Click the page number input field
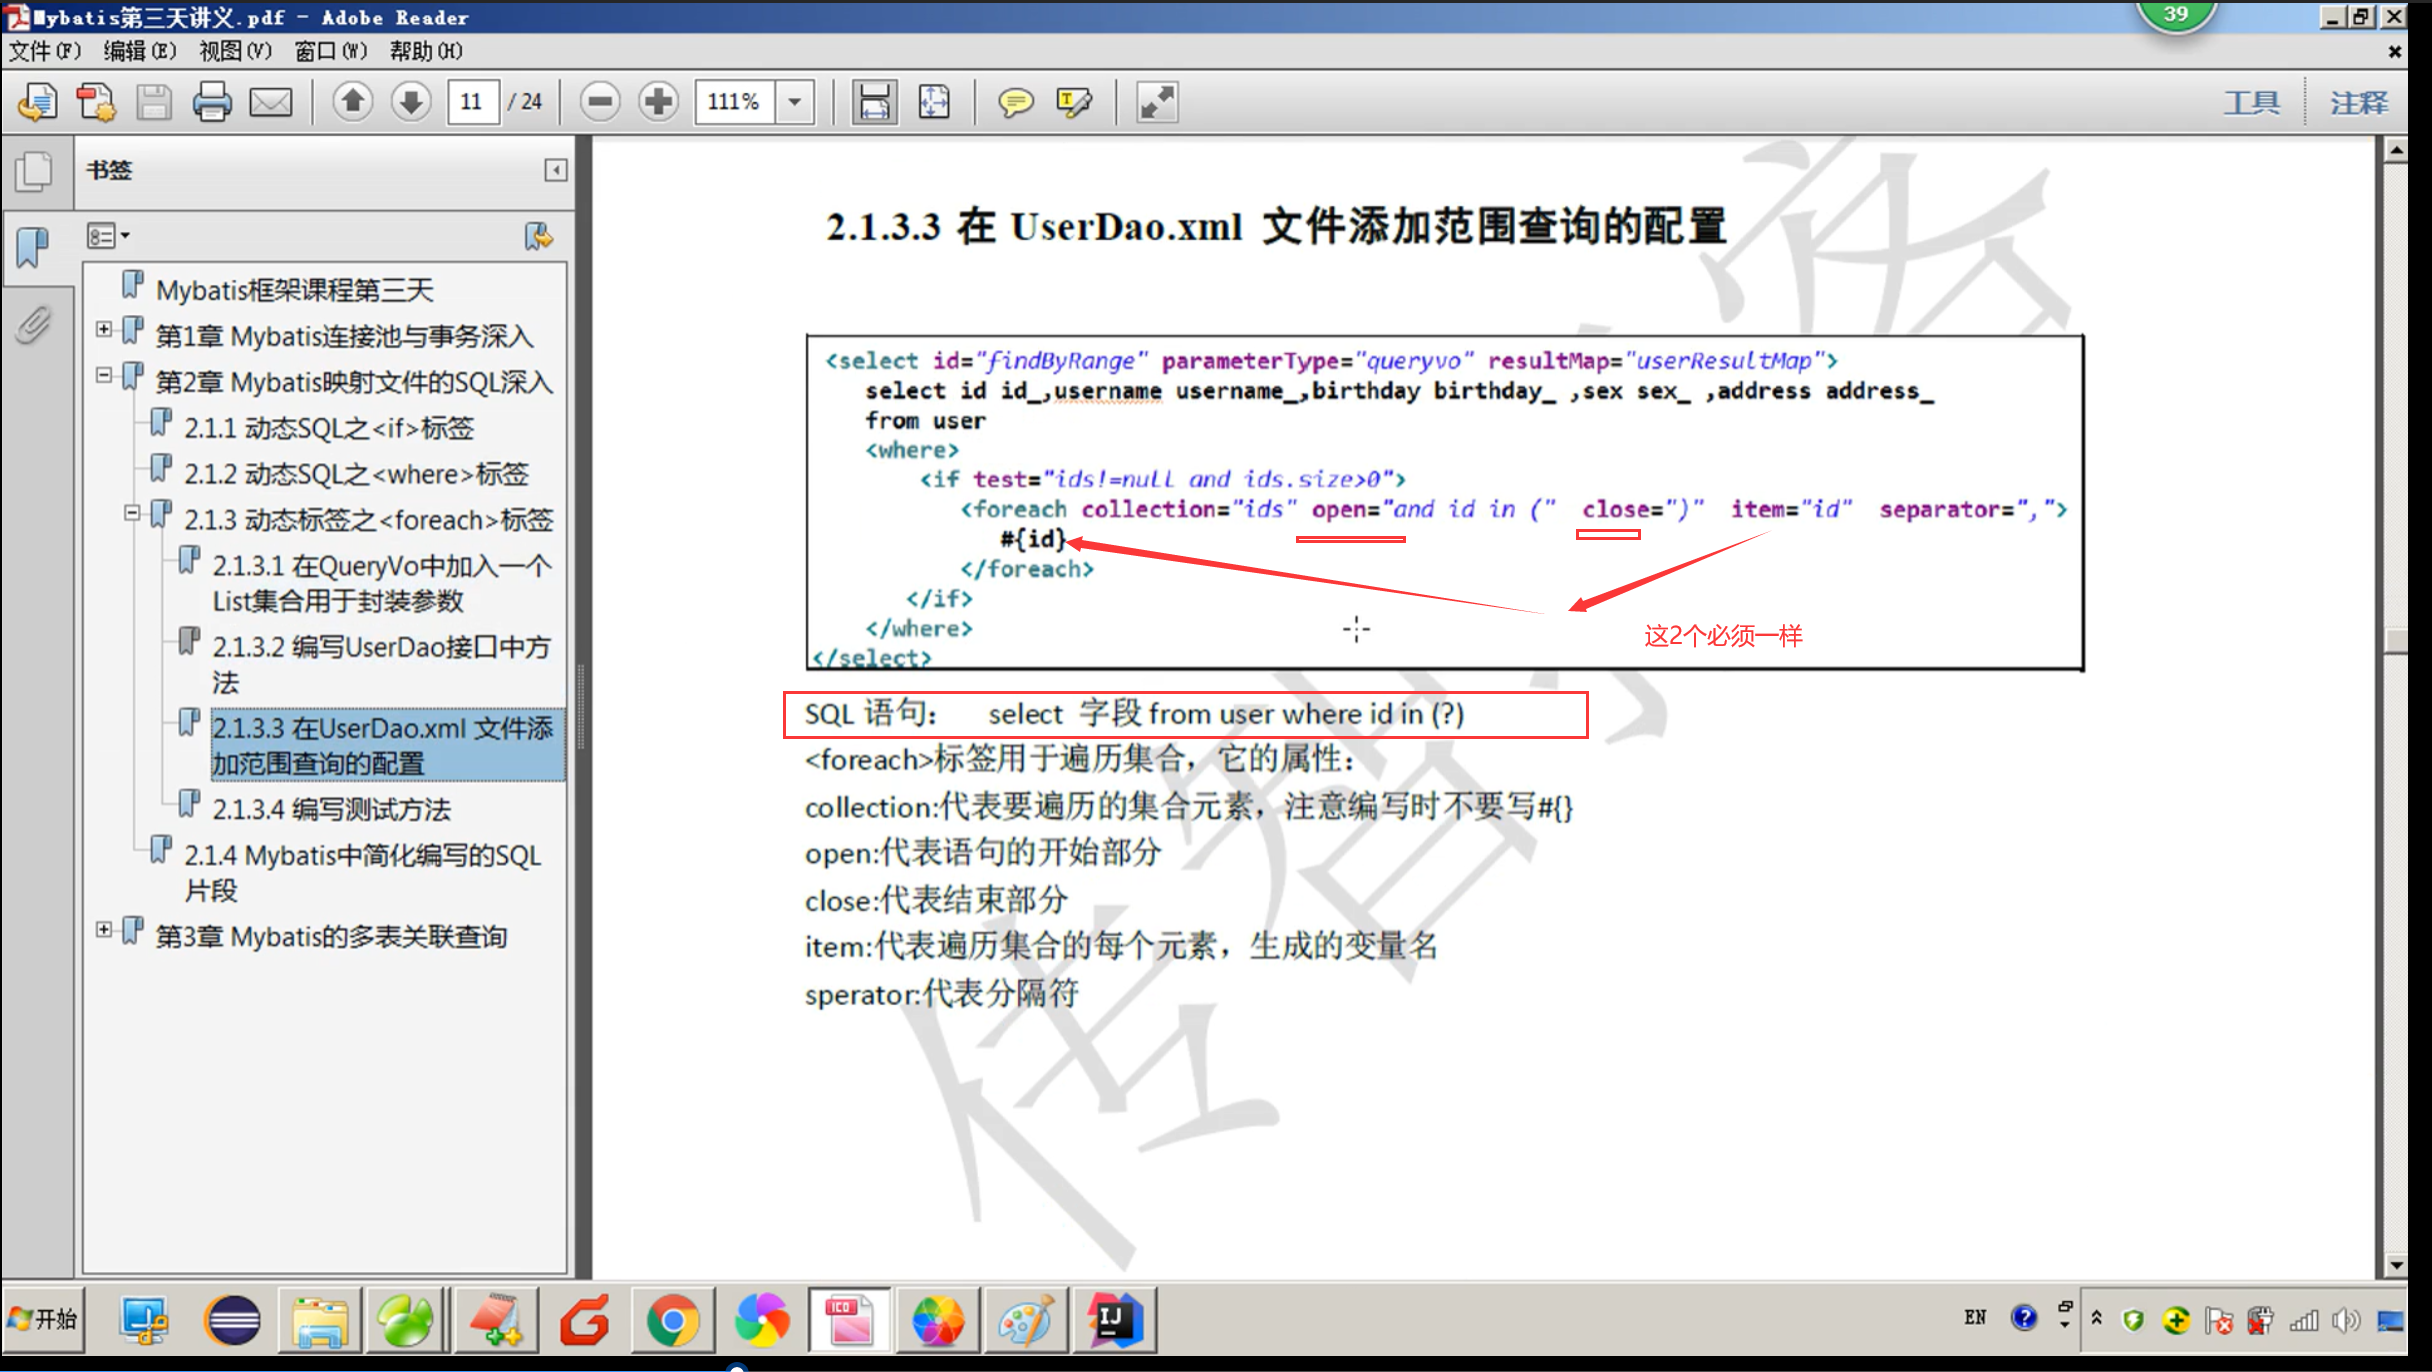The width and height of the screenshot is (2432, 1372). point(472,102)
